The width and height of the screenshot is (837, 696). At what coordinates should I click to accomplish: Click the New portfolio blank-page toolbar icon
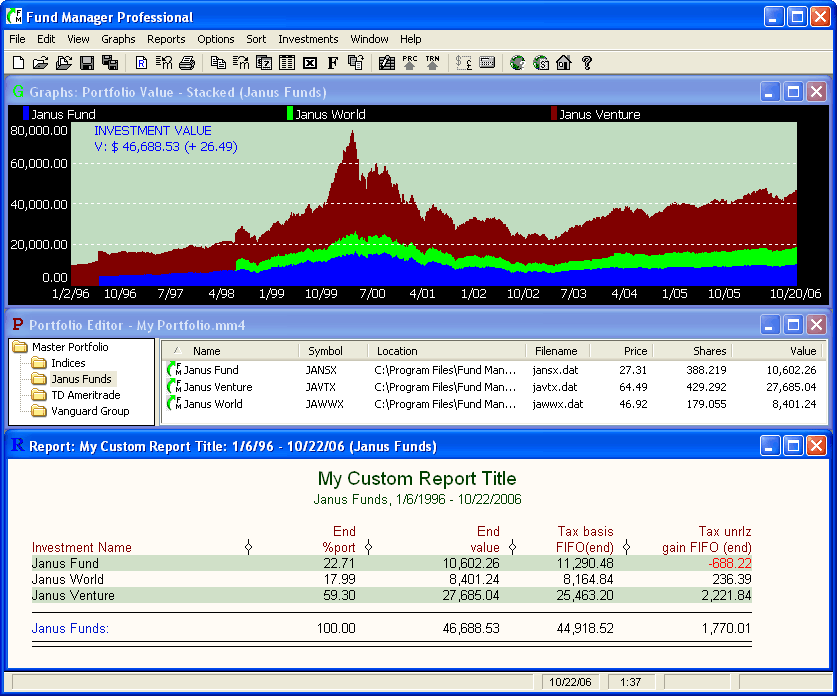click(x=18, y=63)
